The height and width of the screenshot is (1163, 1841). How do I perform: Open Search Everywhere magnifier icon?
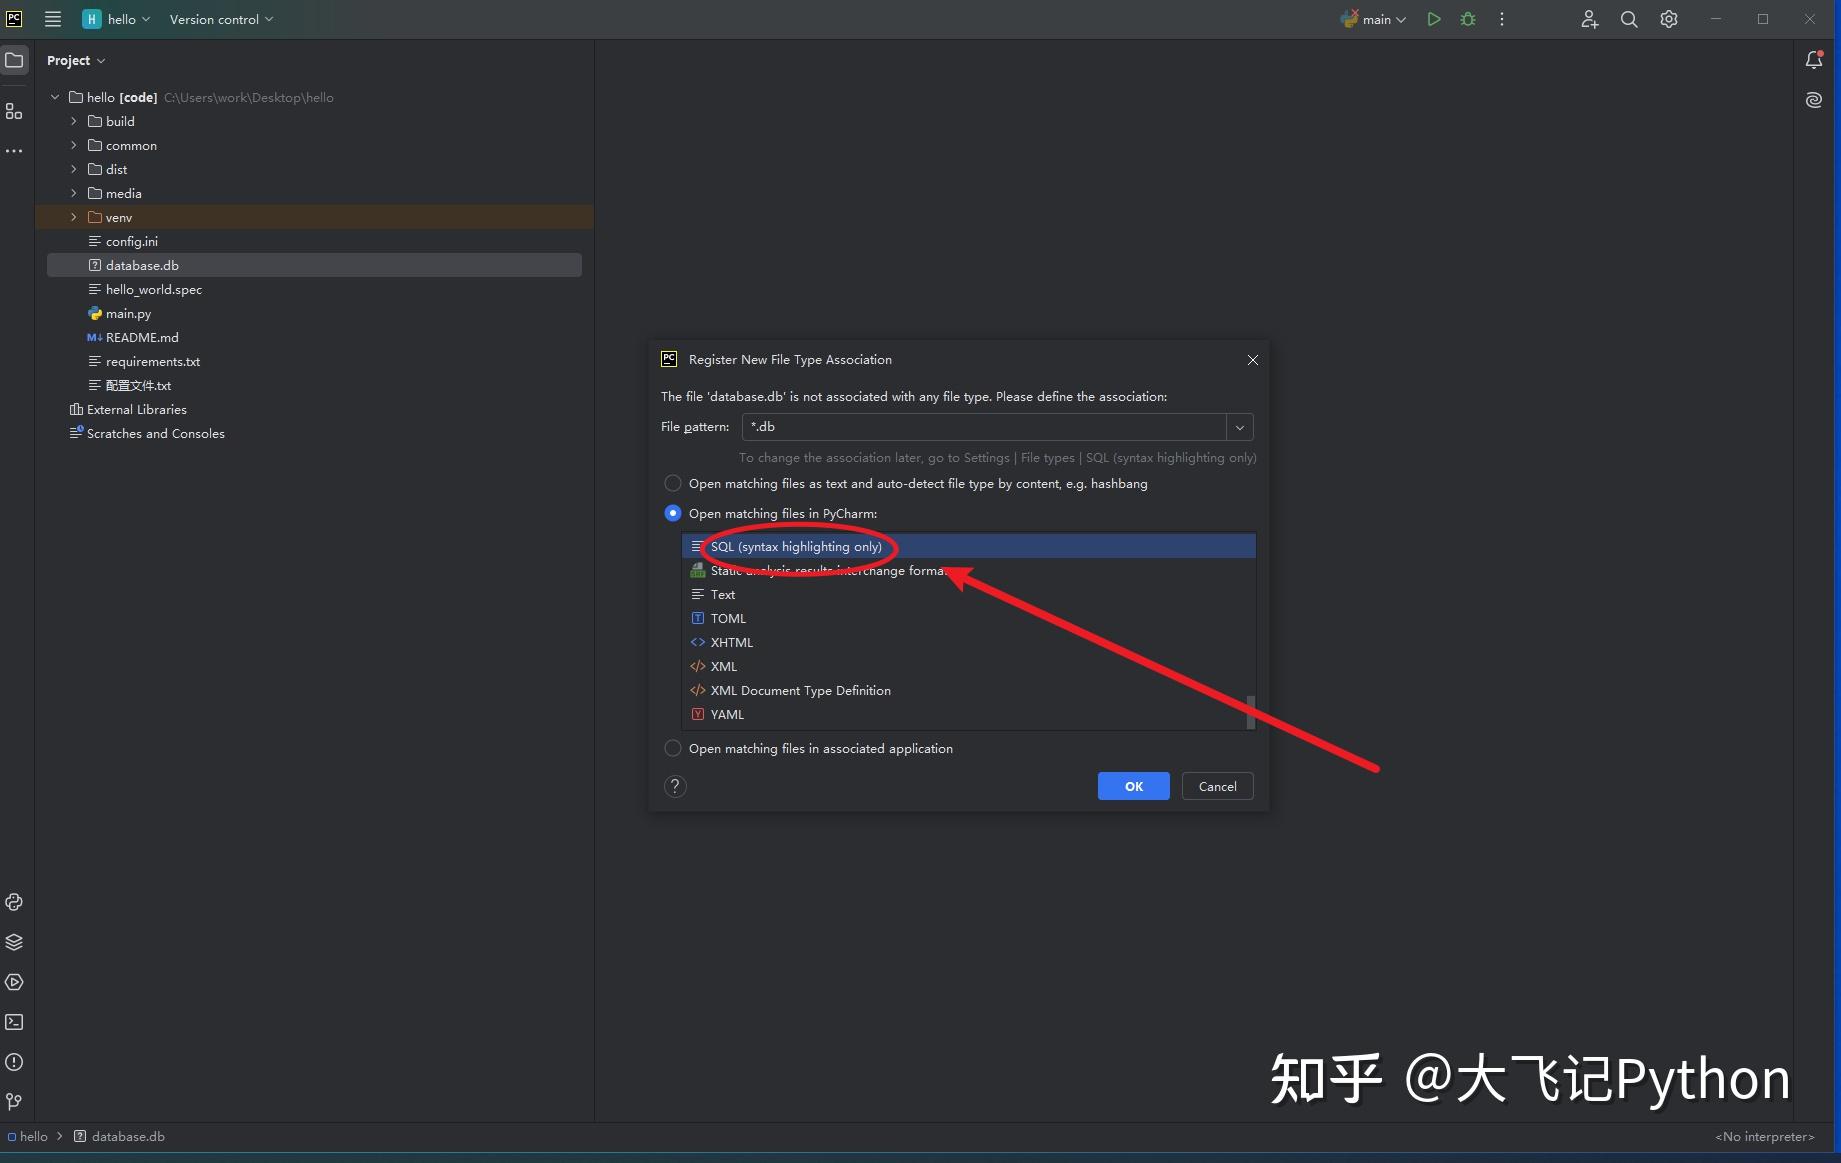tap(1628, 19)
